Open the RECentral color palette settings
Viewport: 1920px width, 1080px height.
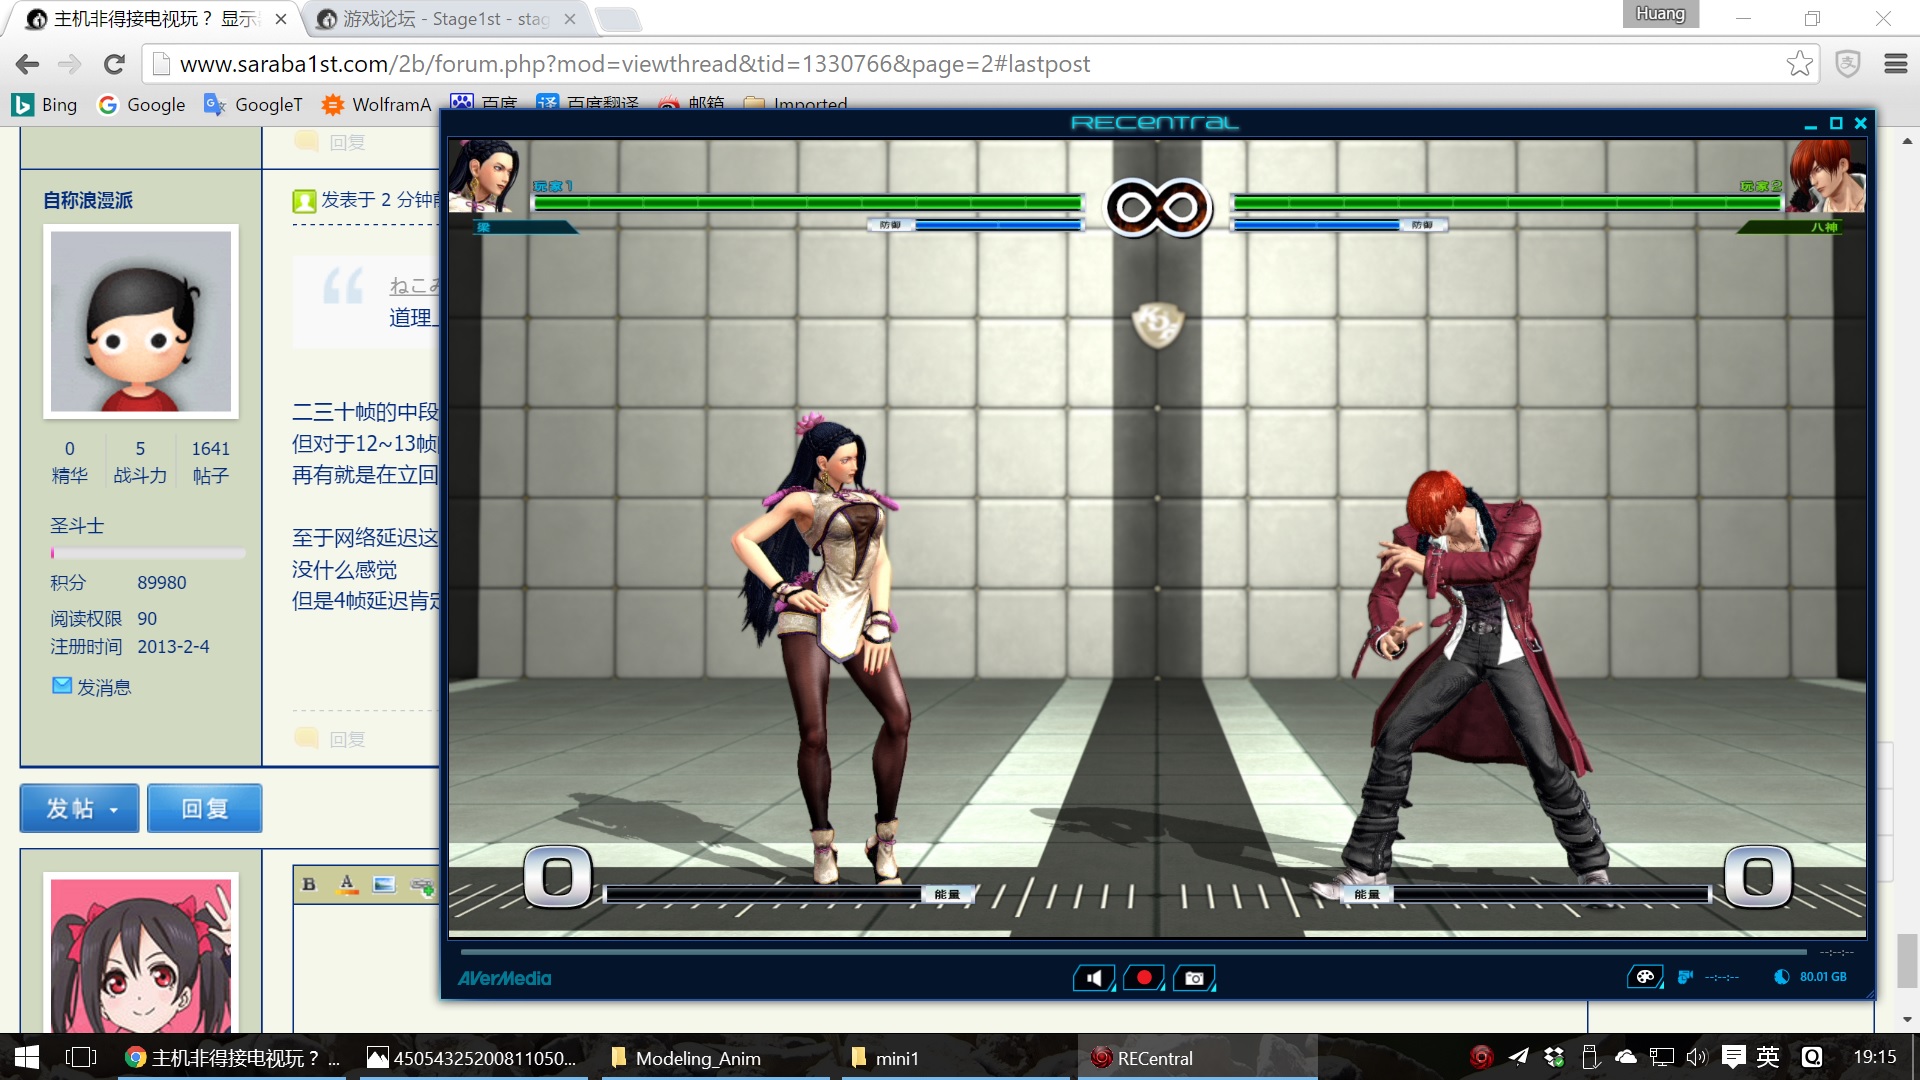coord(1645,977)
